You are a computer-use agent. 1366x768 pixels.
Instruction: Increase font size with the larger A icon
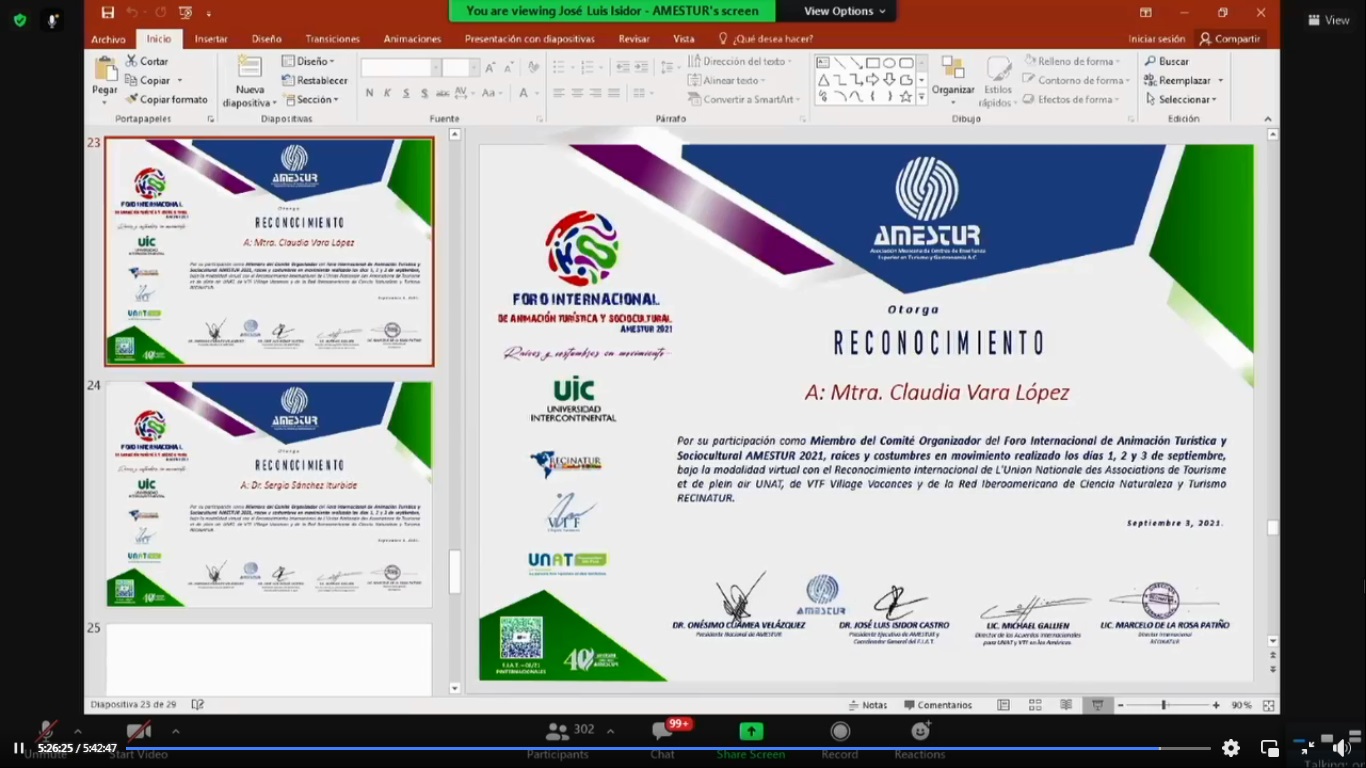click(x=490, y=67)
